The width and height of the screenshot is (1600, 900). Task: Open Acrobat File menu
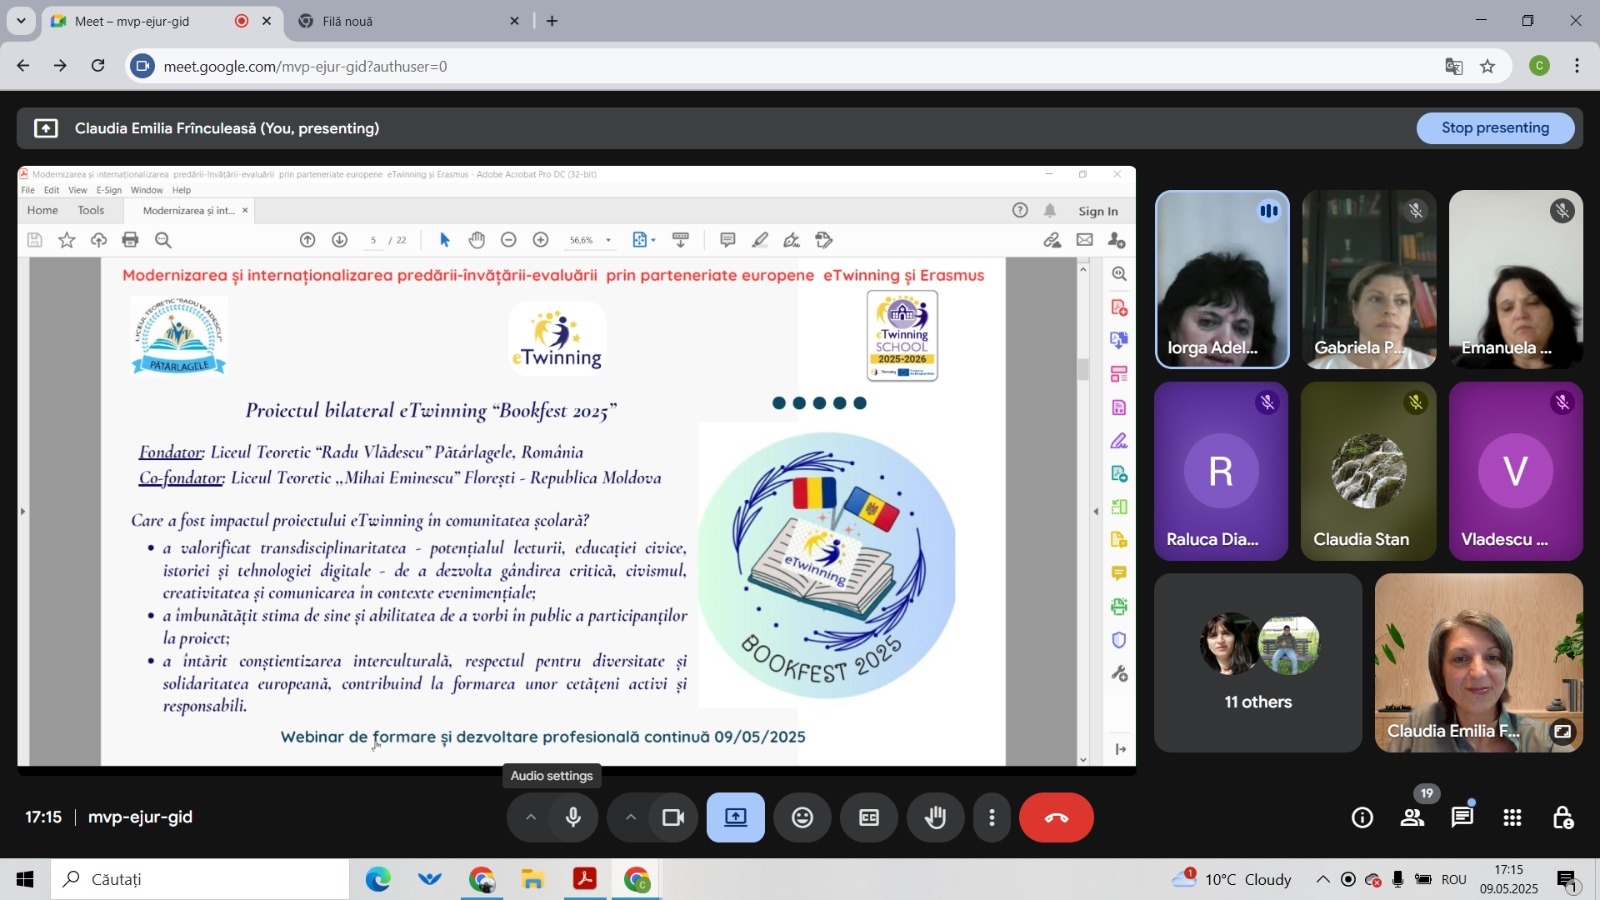point(28,190)
